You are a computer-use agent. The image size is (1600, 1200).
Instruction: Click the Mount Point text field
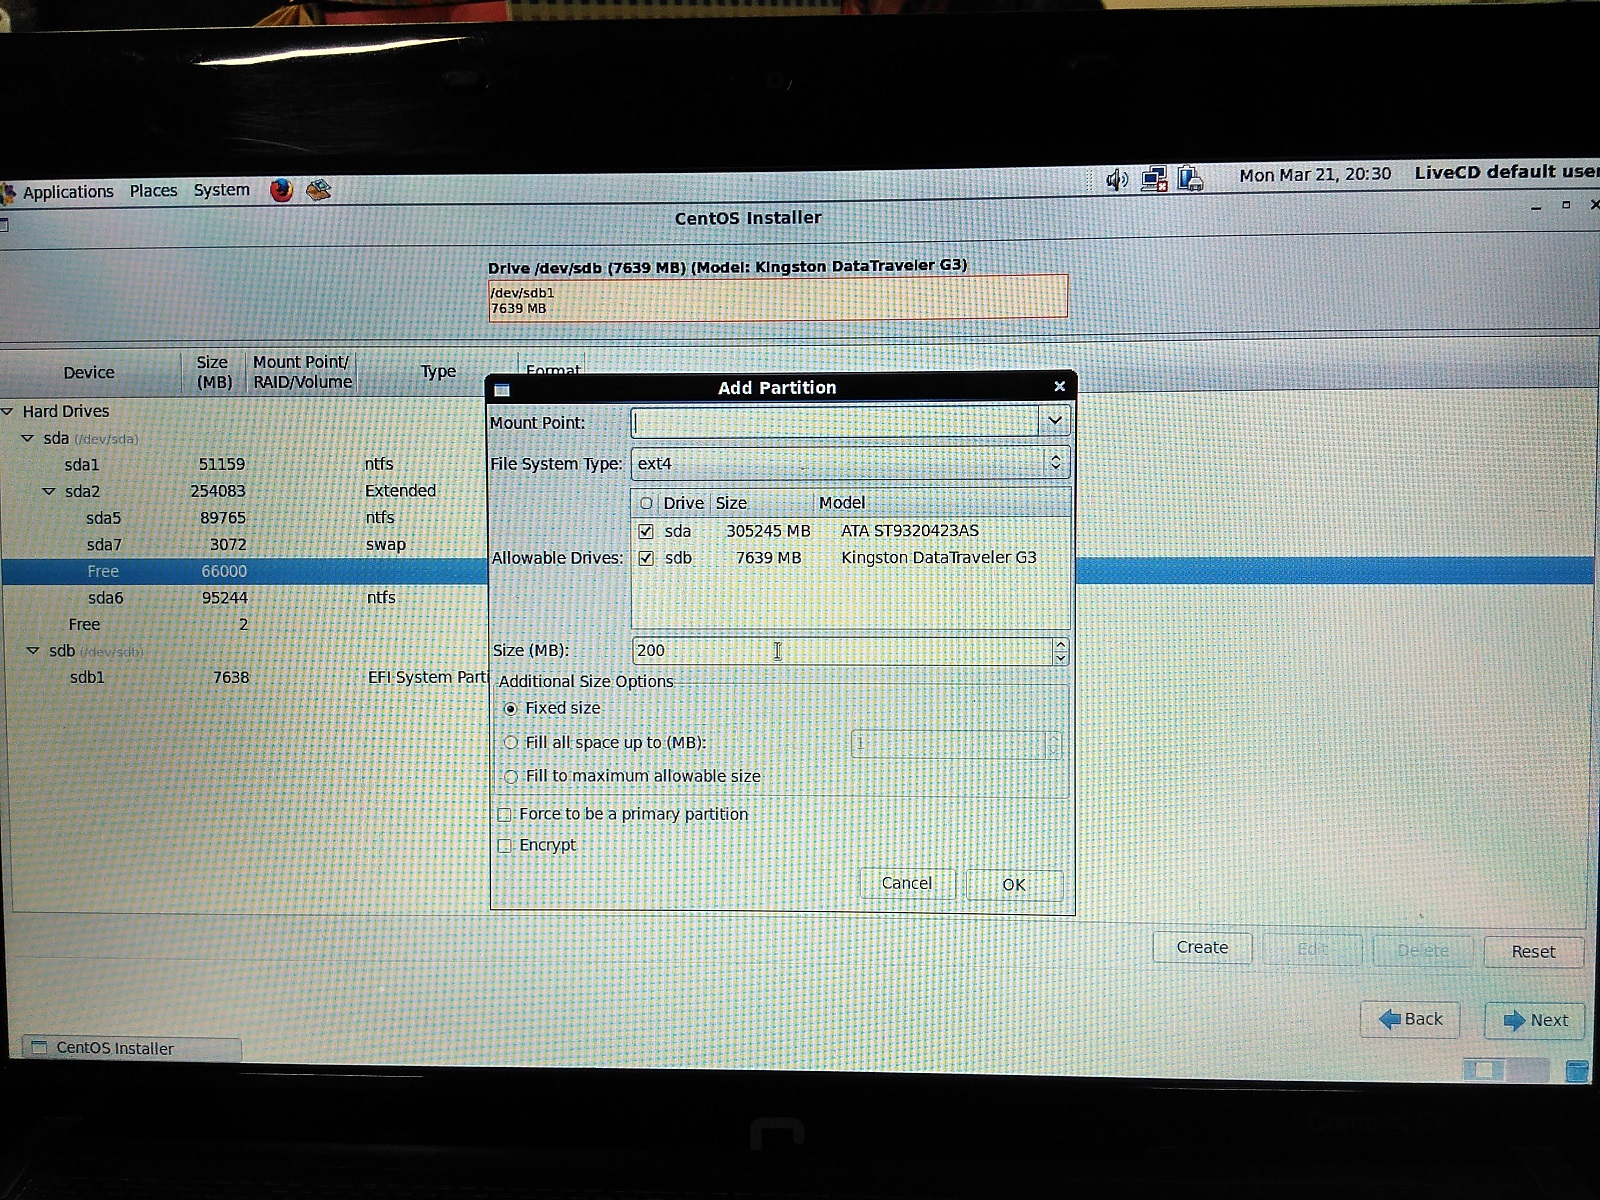tap(835, 421)
